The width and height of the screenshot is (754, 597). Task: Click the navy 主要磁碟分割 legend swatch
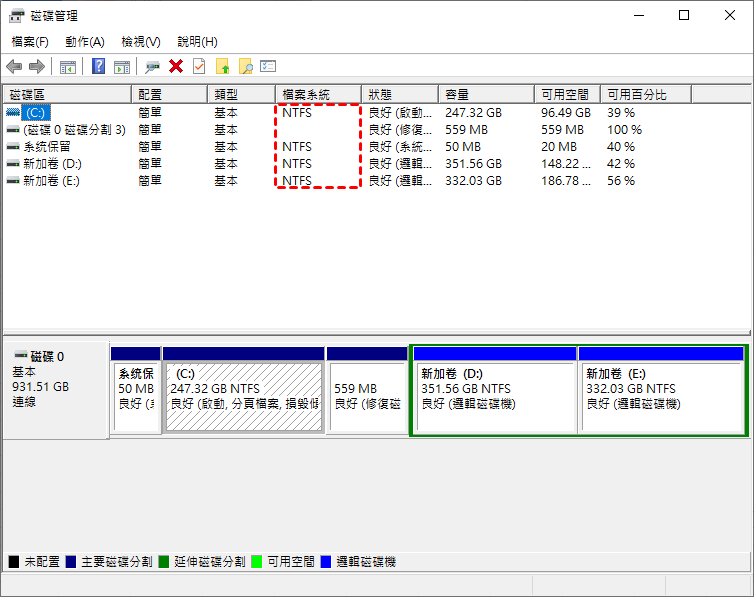click(71, 561)
